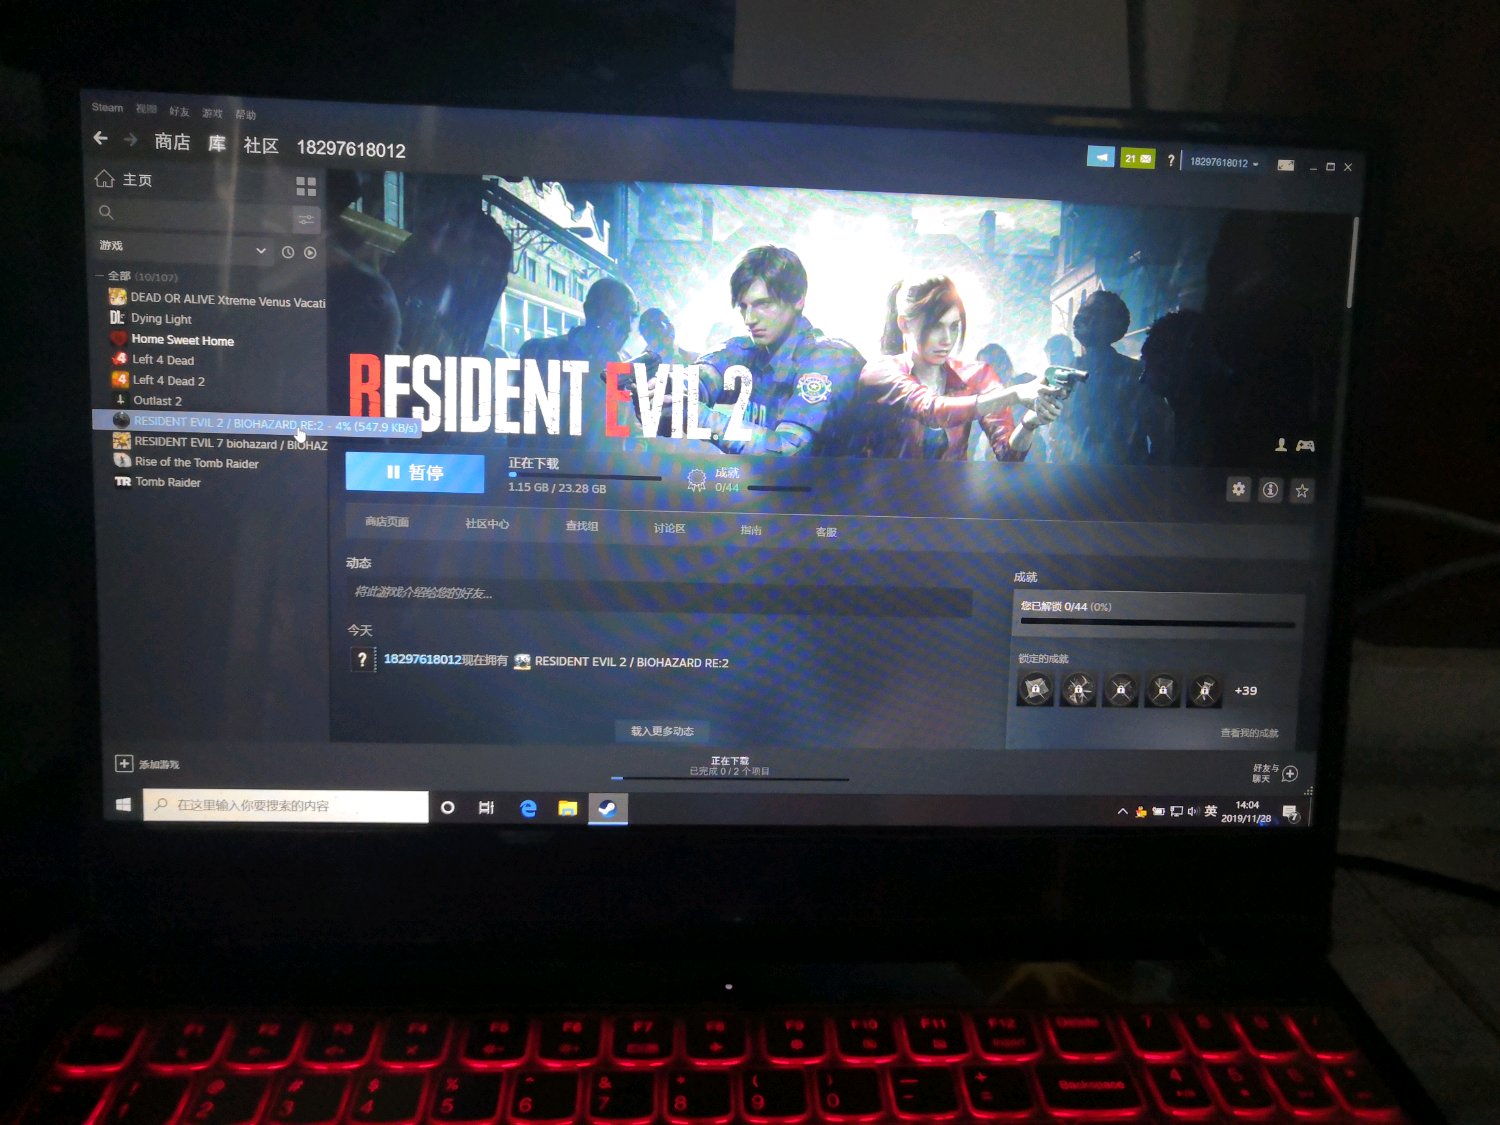The width and height of the screenshot is (1500, 1125).
Task: Open the 好友 menu
Action: [x=179, y=111]
